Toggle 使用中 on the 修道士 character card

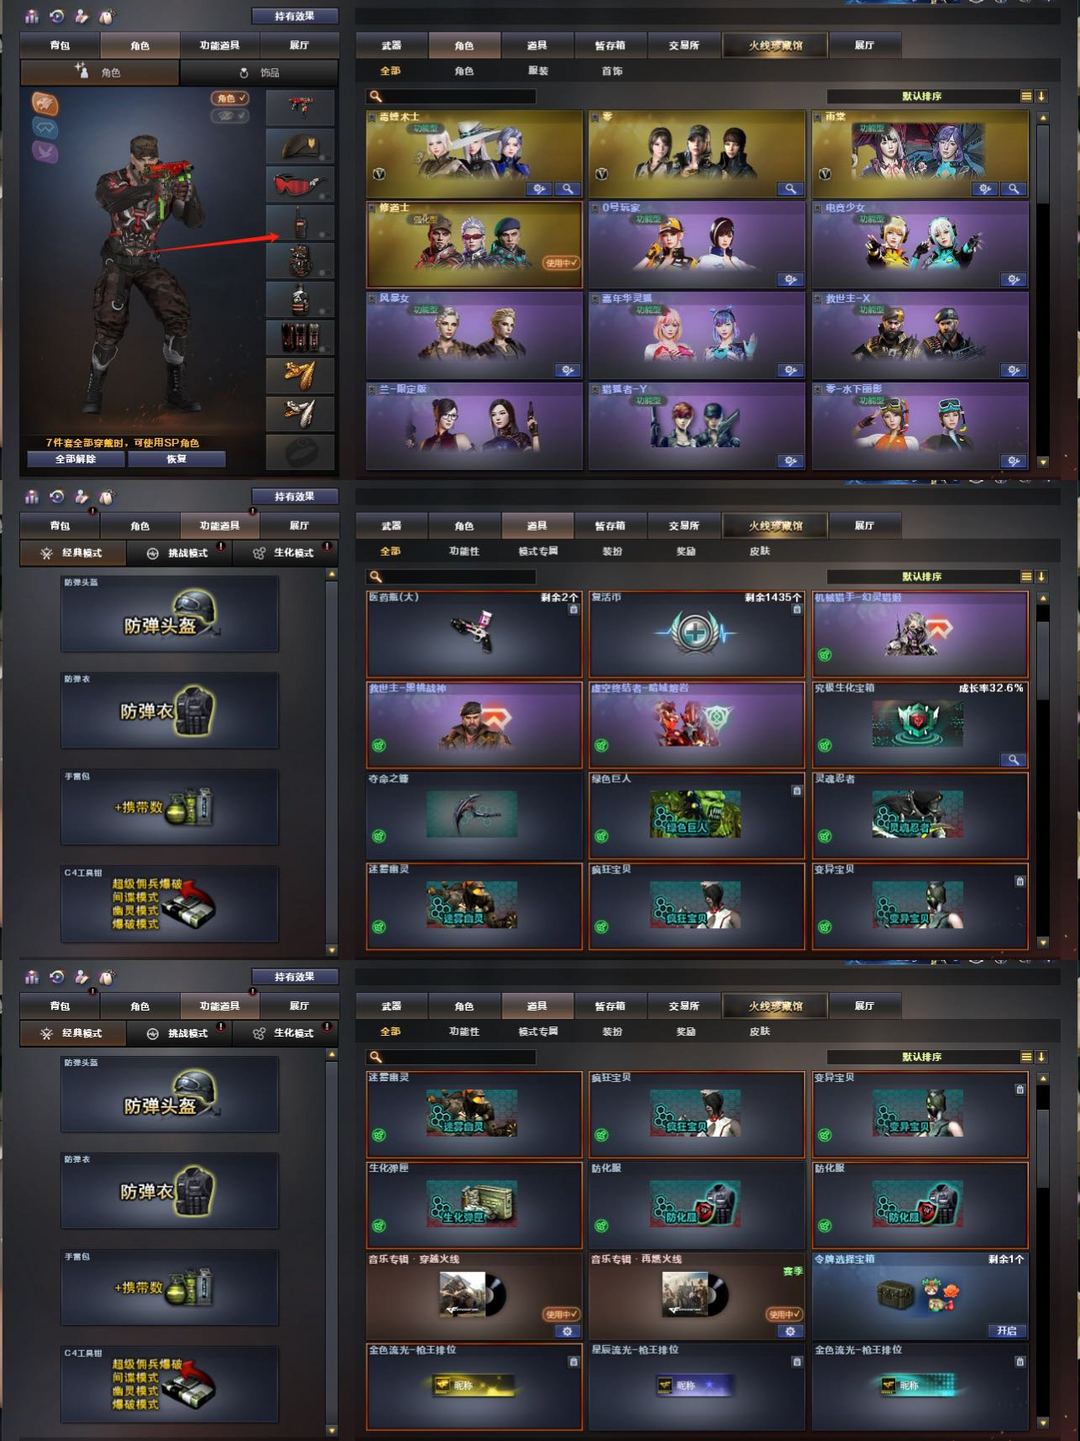click(x=561, y=263)
